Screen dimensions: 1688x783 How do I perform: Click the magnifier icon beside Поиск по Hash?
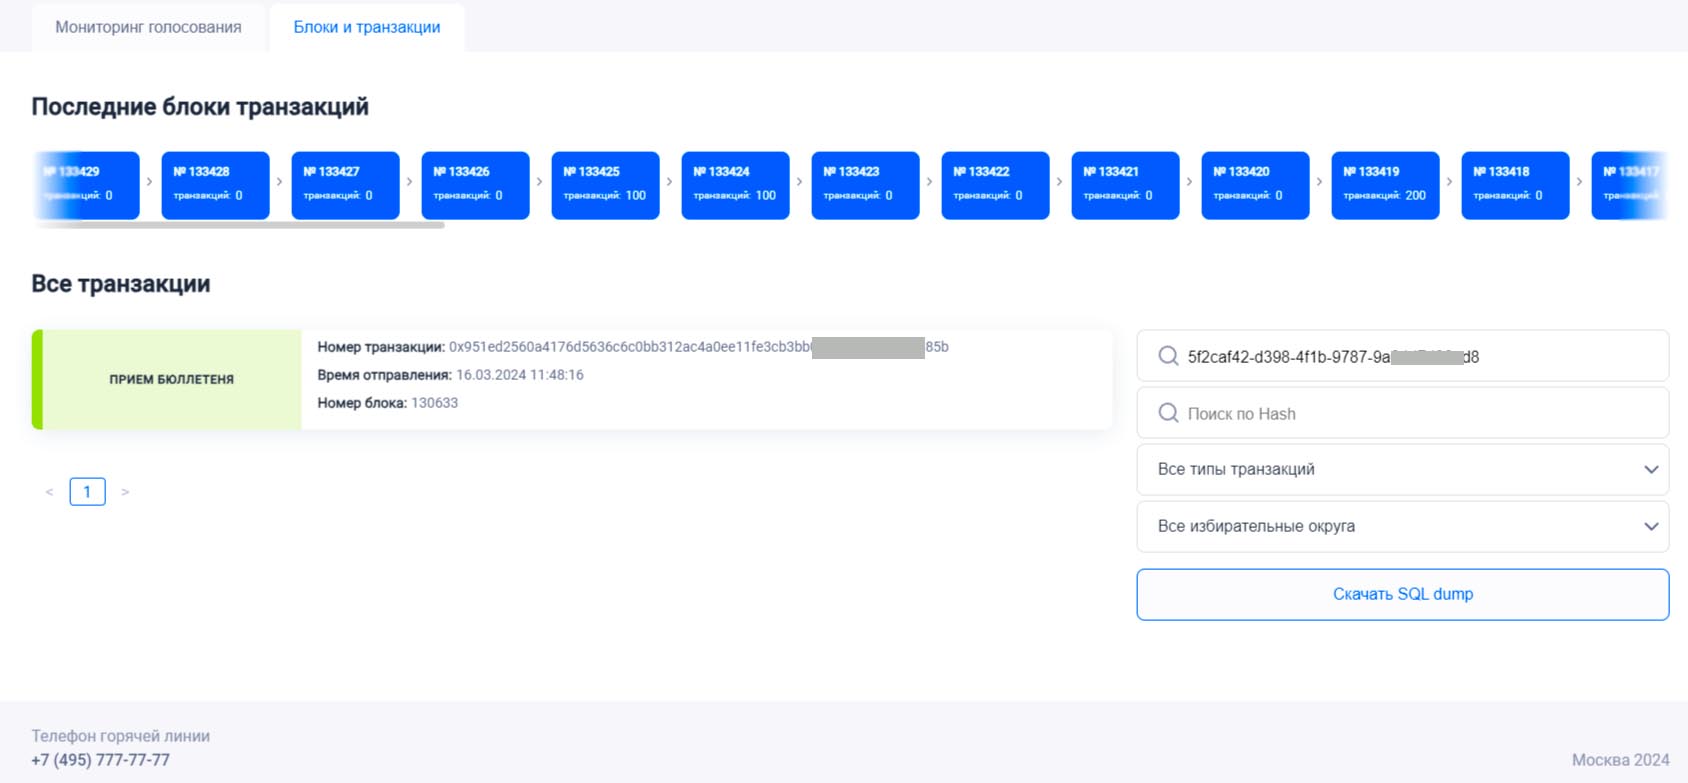point(1167,413)
